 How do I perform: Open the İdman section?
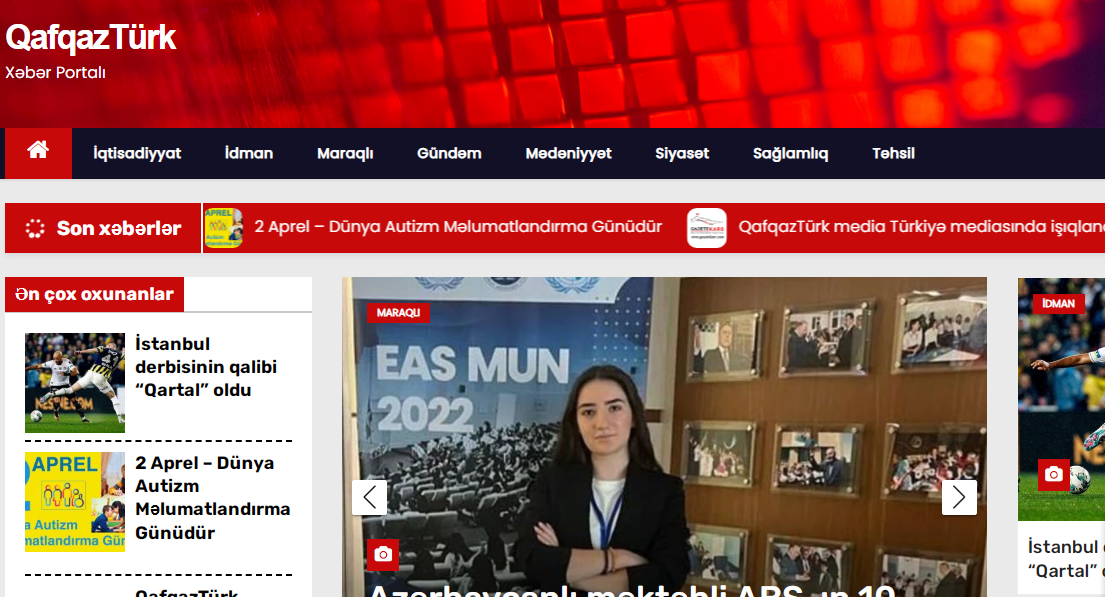click(x=249, y=153)
